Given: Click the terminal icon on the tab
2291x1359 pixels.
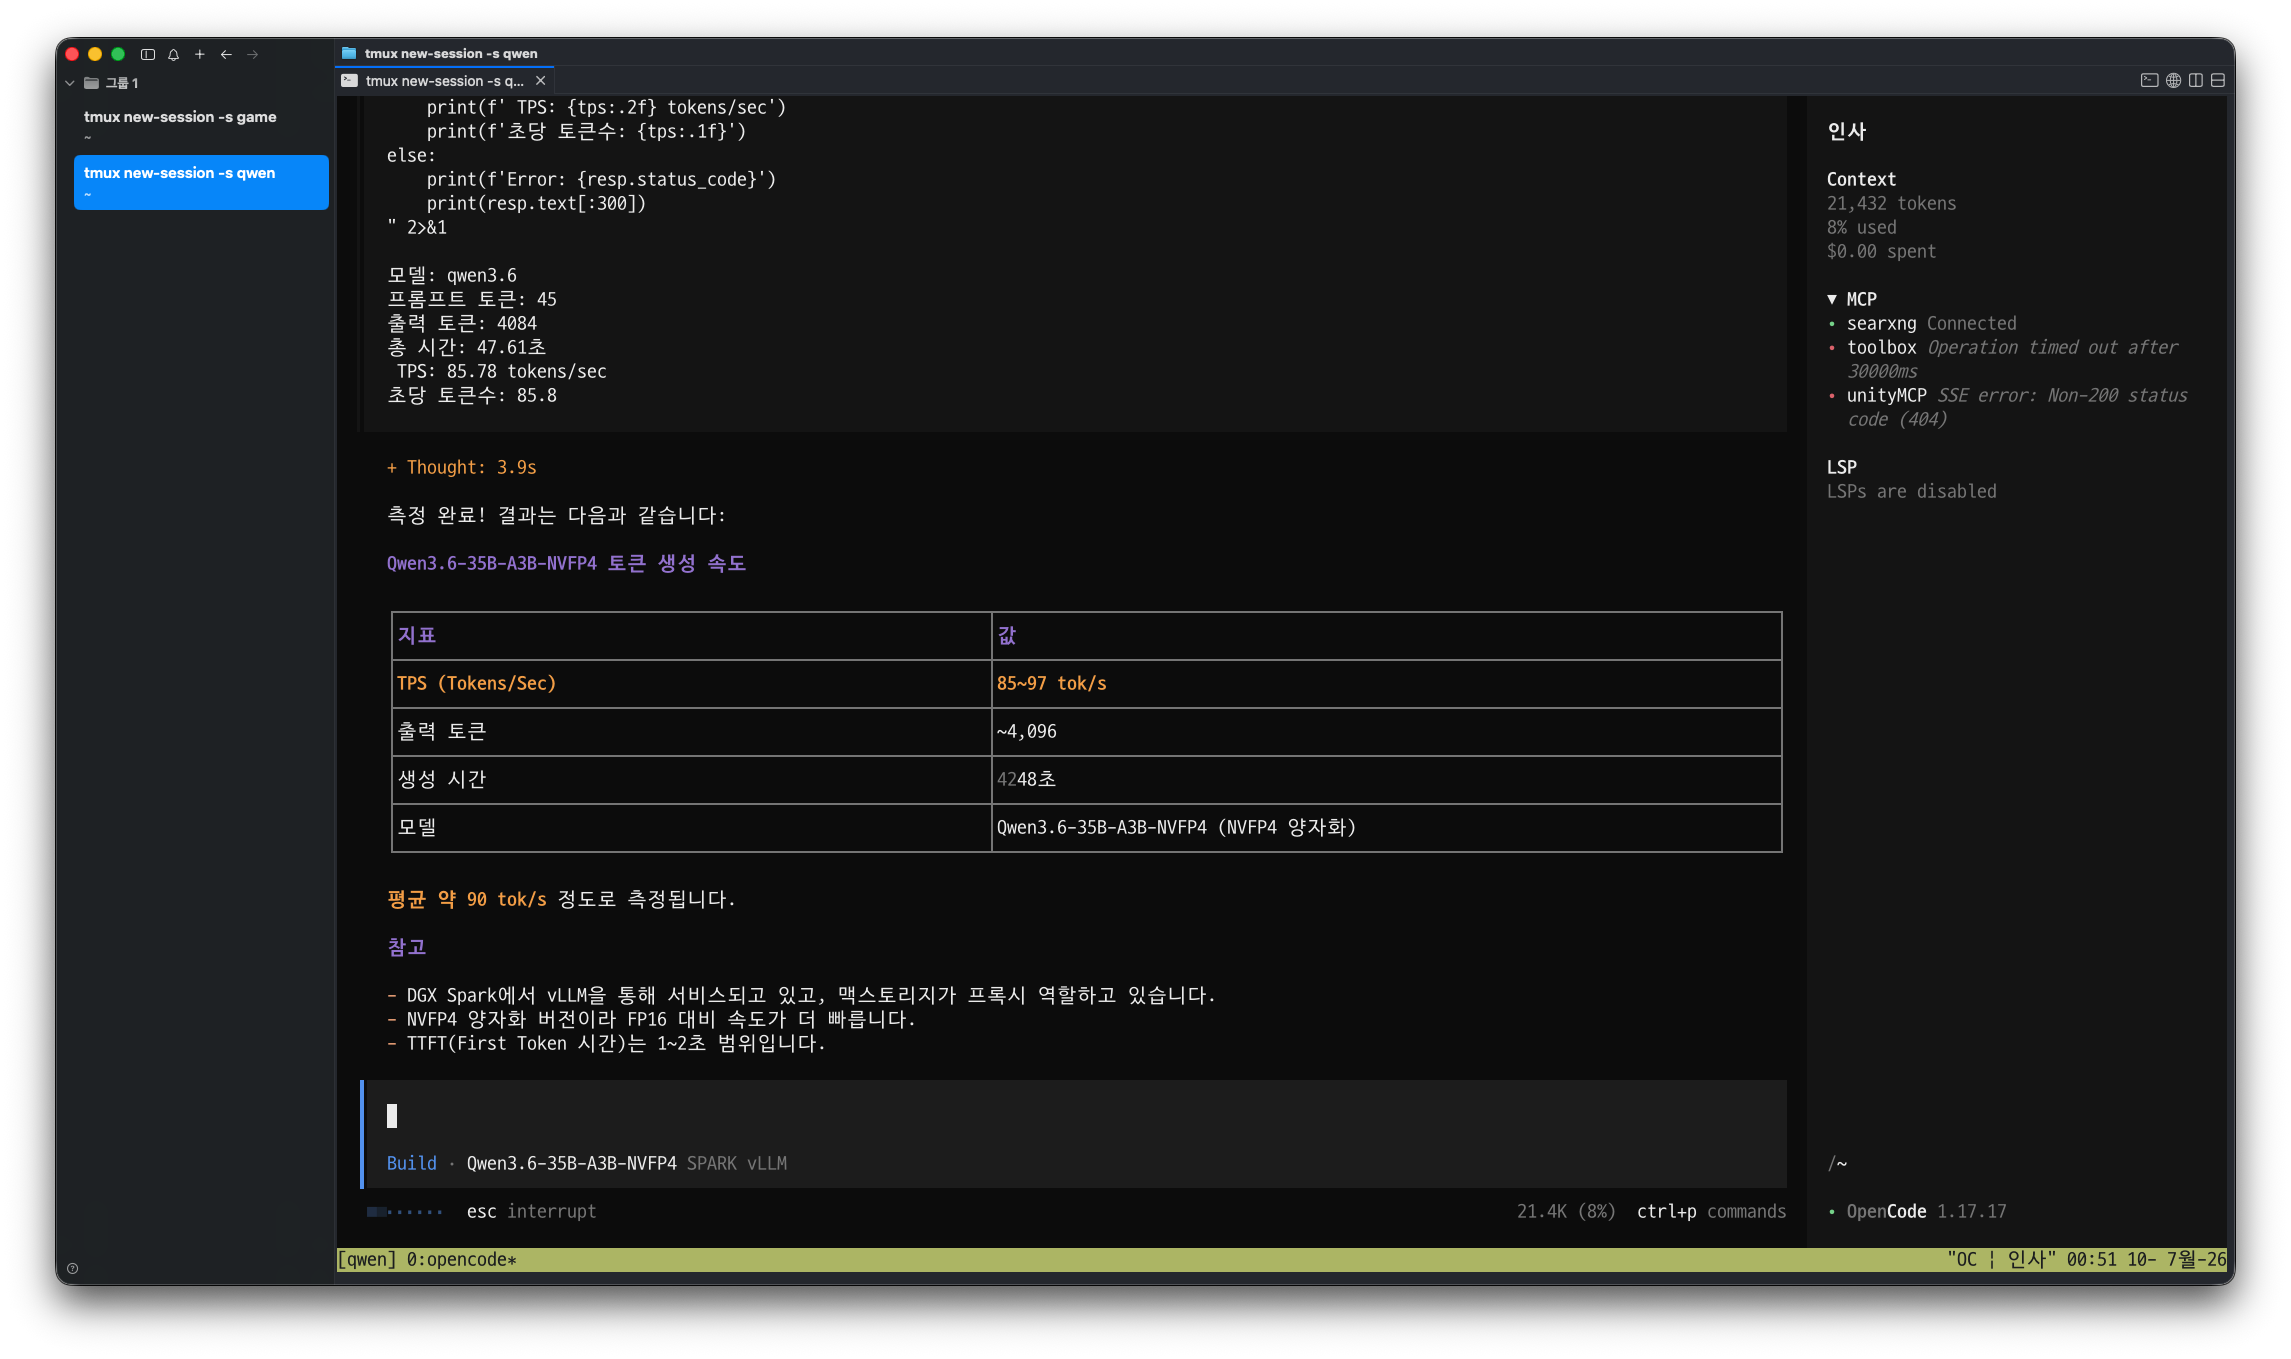Looking at the screenshot, I should (x=349, y=81).
